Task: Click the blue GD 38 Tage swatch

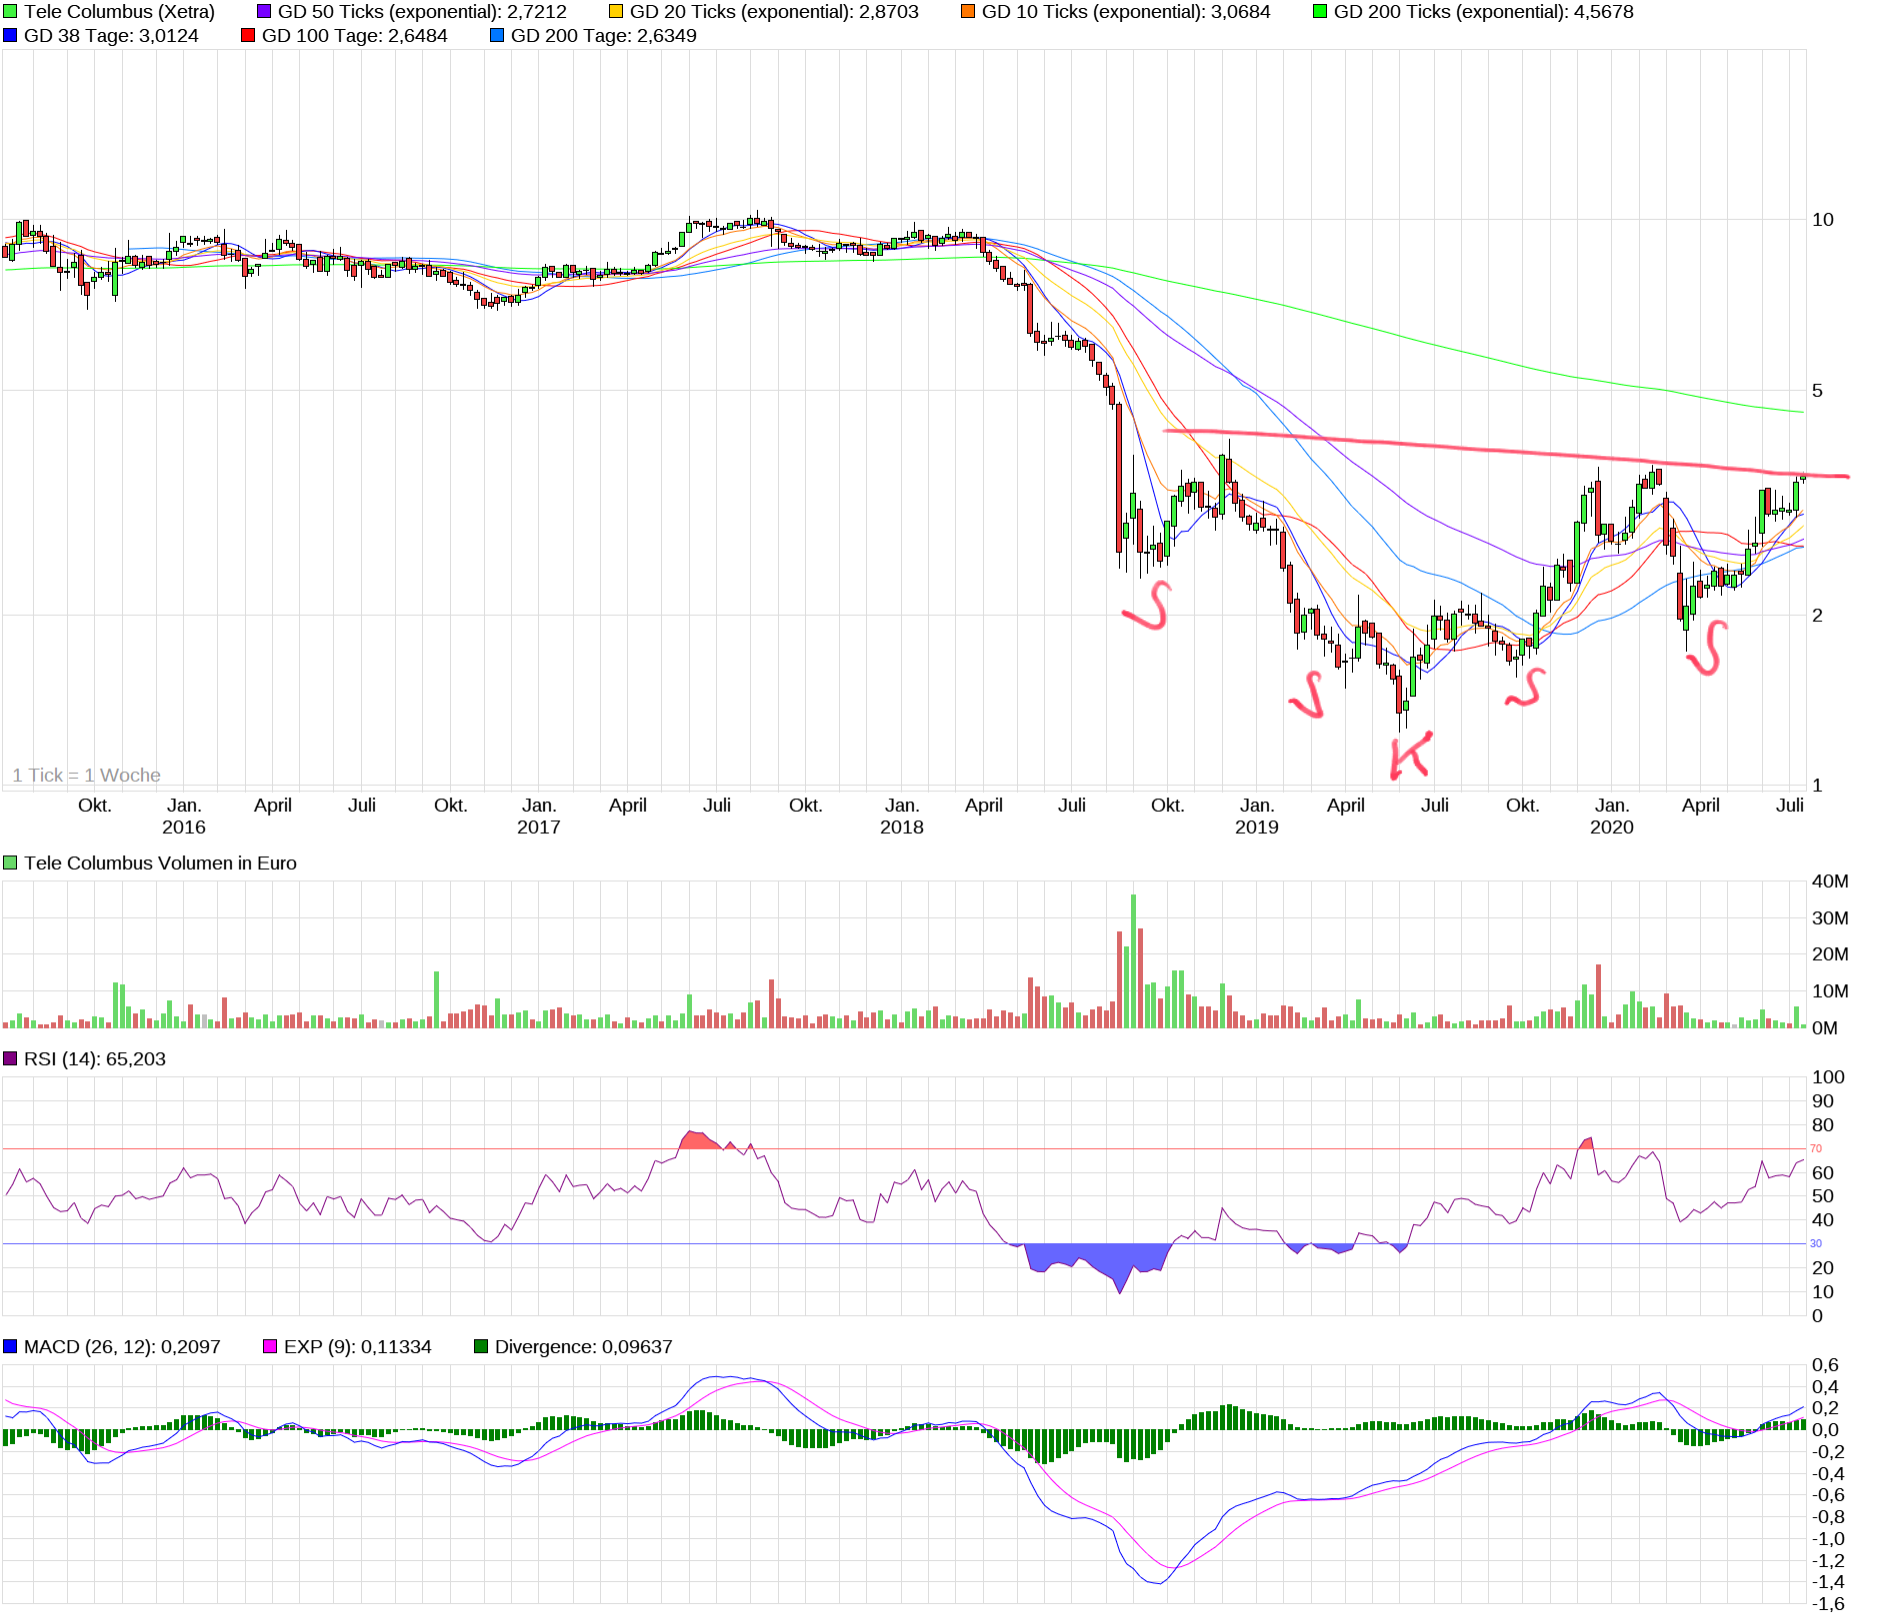Action: coord(10,36)
